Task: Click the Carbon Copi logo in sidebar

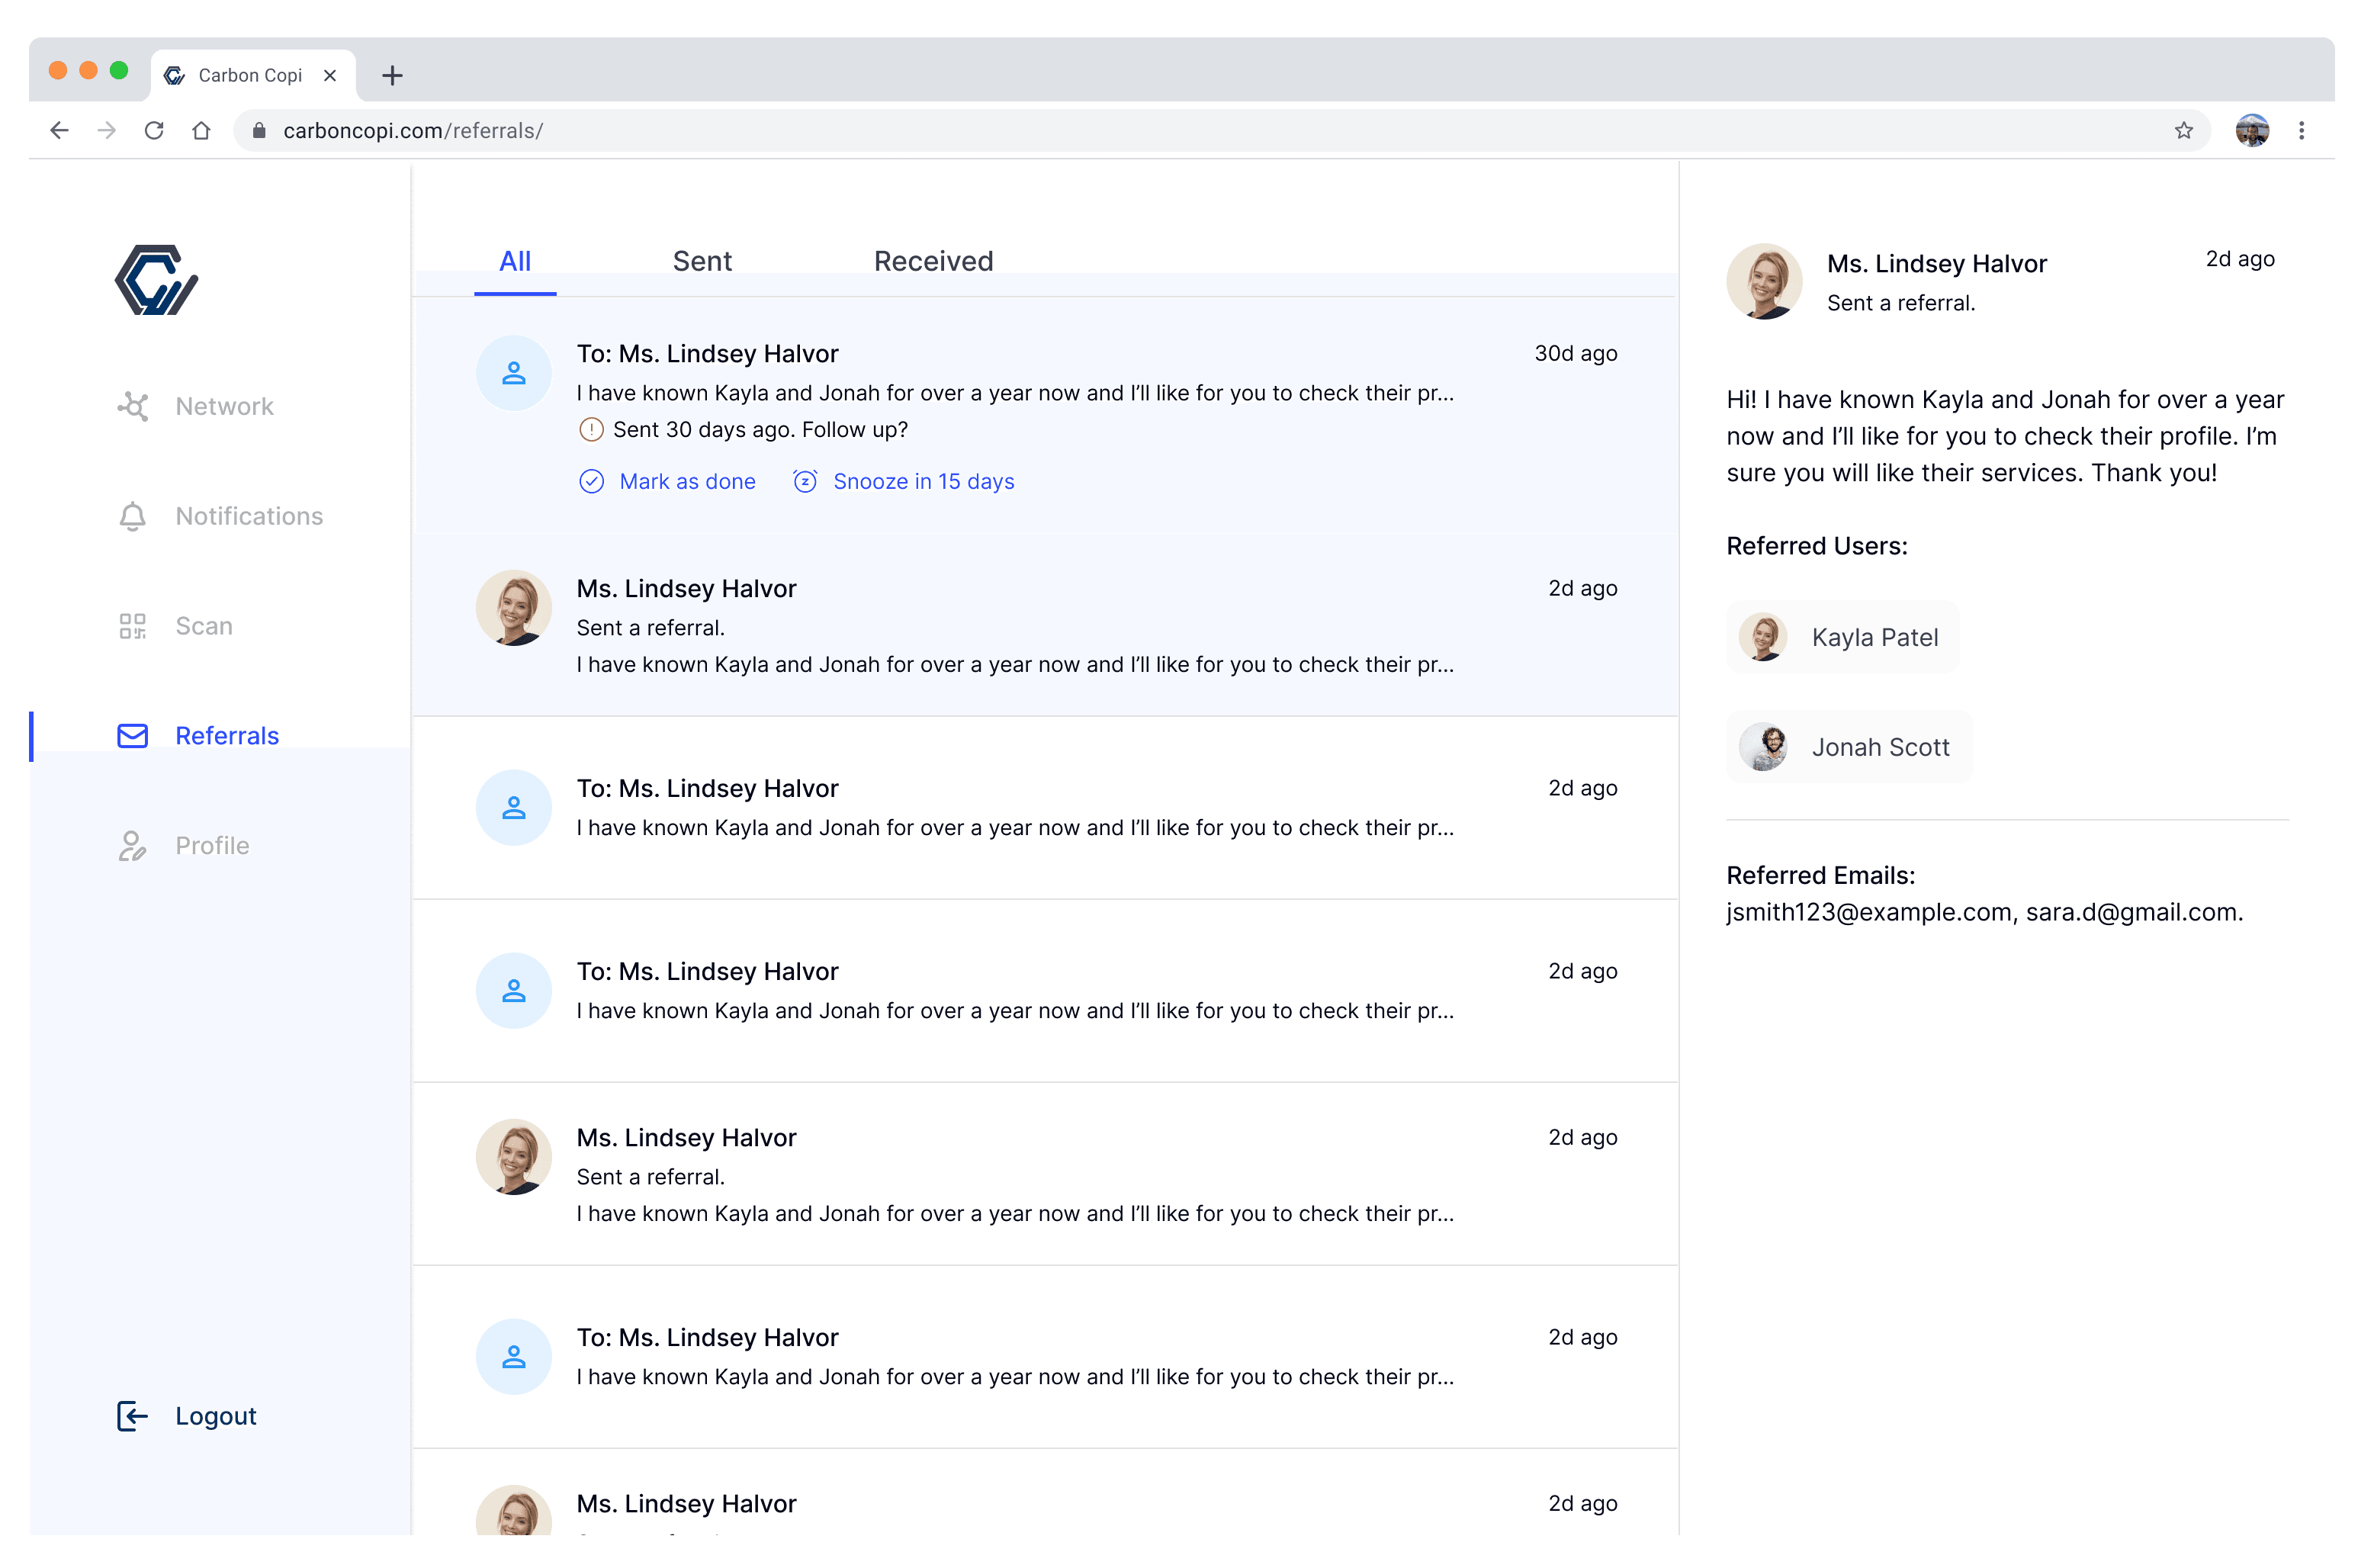Action: point(156,280)
